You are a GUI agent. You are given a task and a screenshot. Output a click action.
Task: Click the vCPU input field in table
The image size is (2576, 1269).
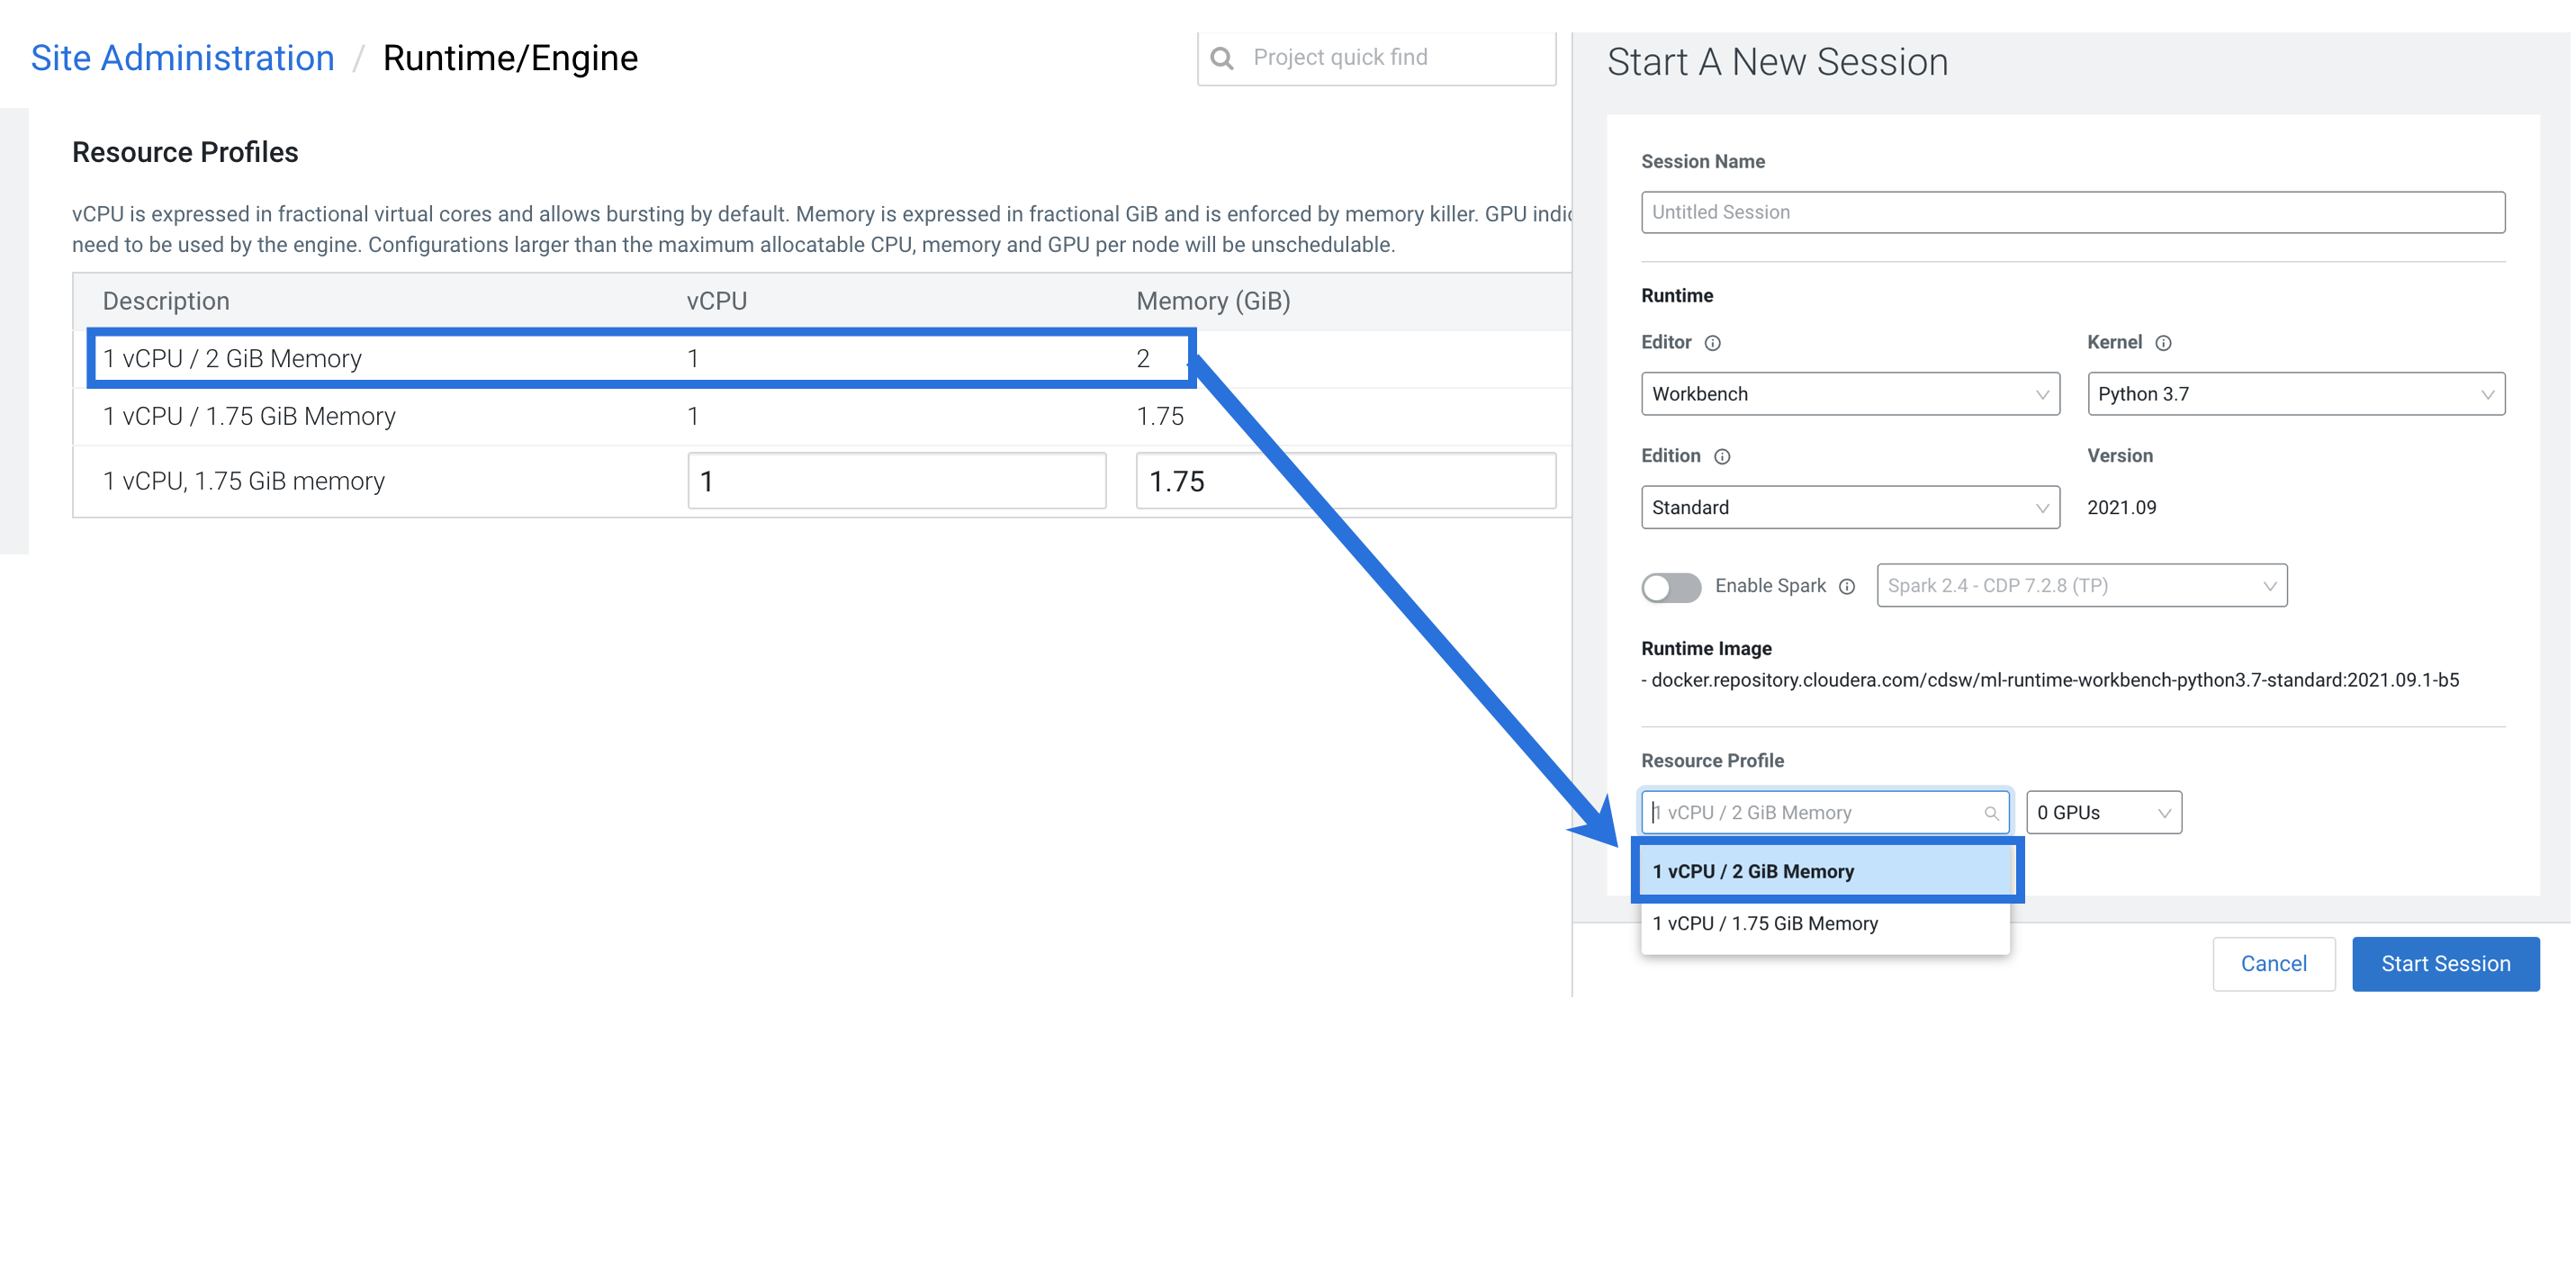point(896,481)
